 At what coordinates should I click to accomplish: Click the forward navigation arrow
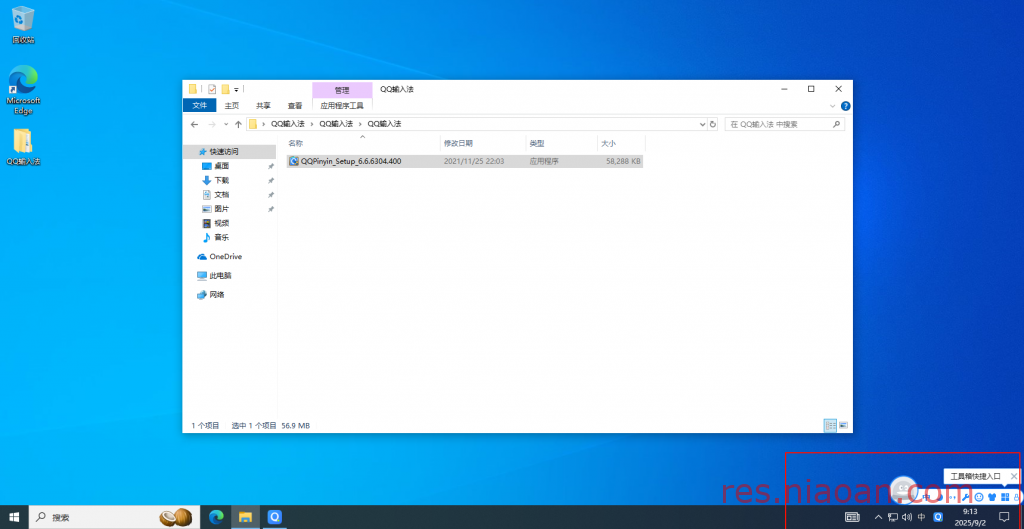coord(212,124)
